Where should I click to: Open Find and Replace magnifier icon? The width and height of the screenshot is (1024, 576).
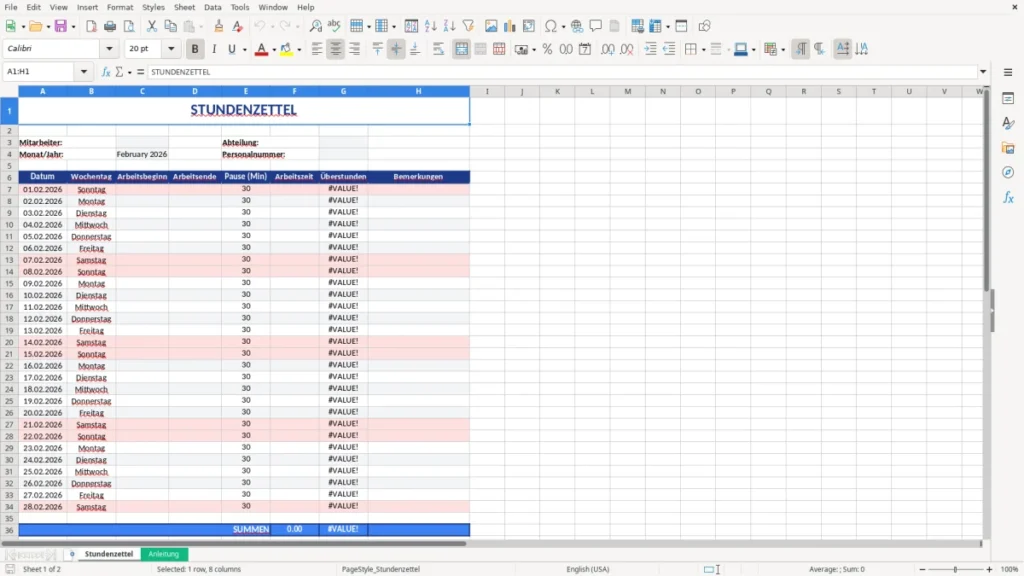(x=315, y=26)
